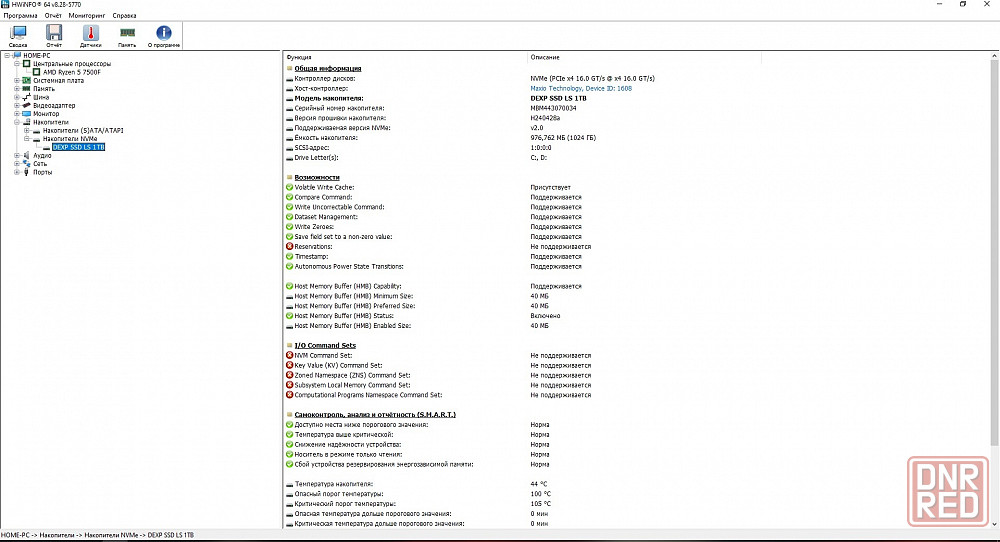Click the 100 °C dangerous temperature threshold value
Image resolution: width=1000 pixels, height=542 pixels.
coord(540,494)
